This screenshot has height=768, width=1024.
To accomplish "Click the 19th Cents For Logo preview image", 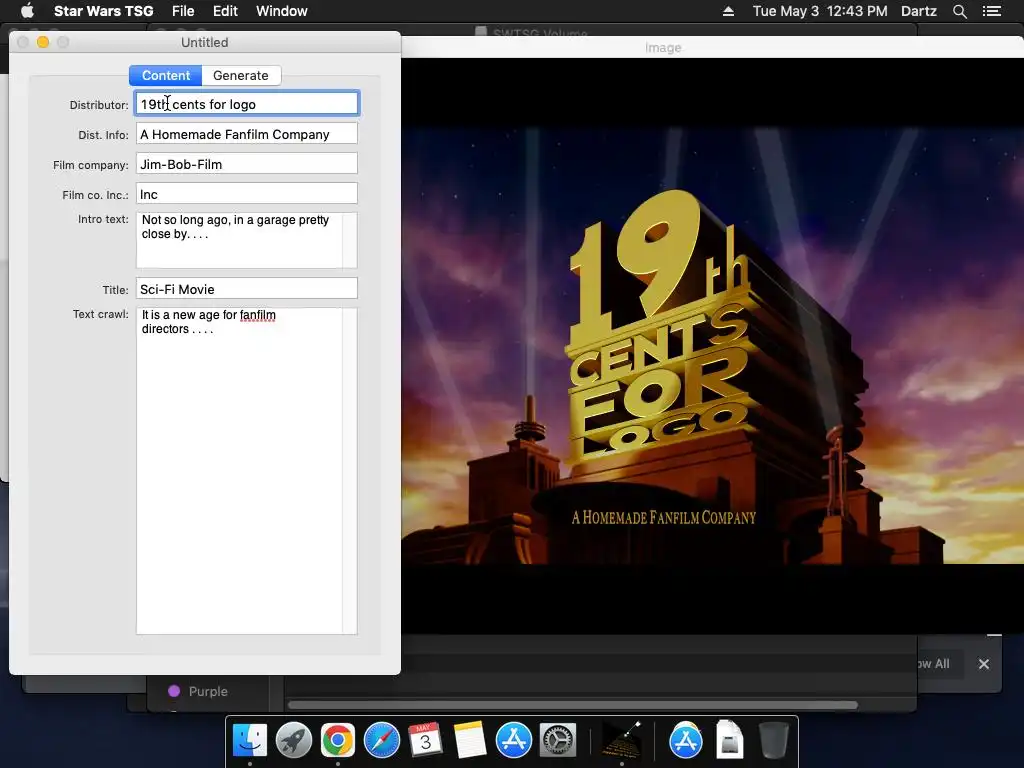I will (712, 345).
